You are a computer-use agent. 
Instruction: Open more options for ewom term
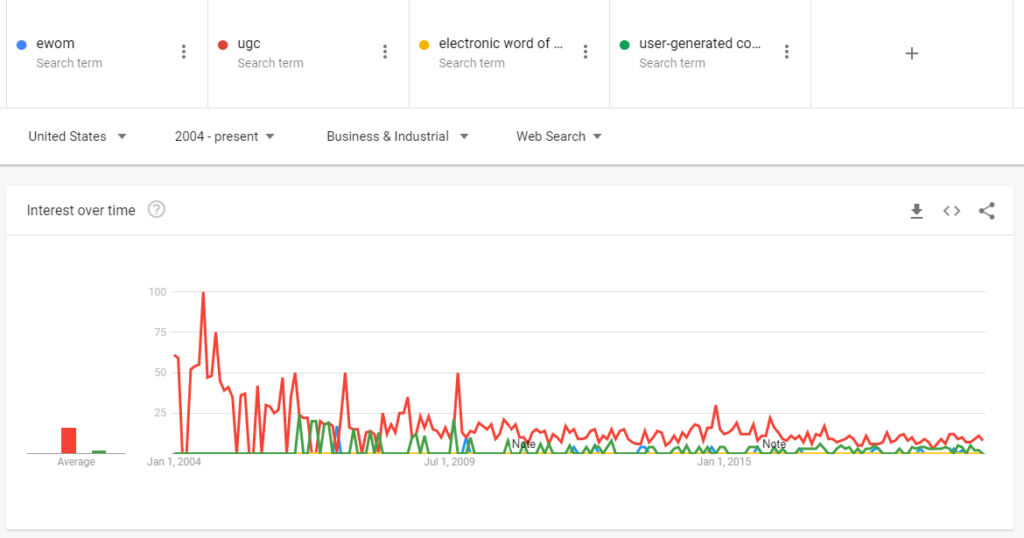pos(183,52)
